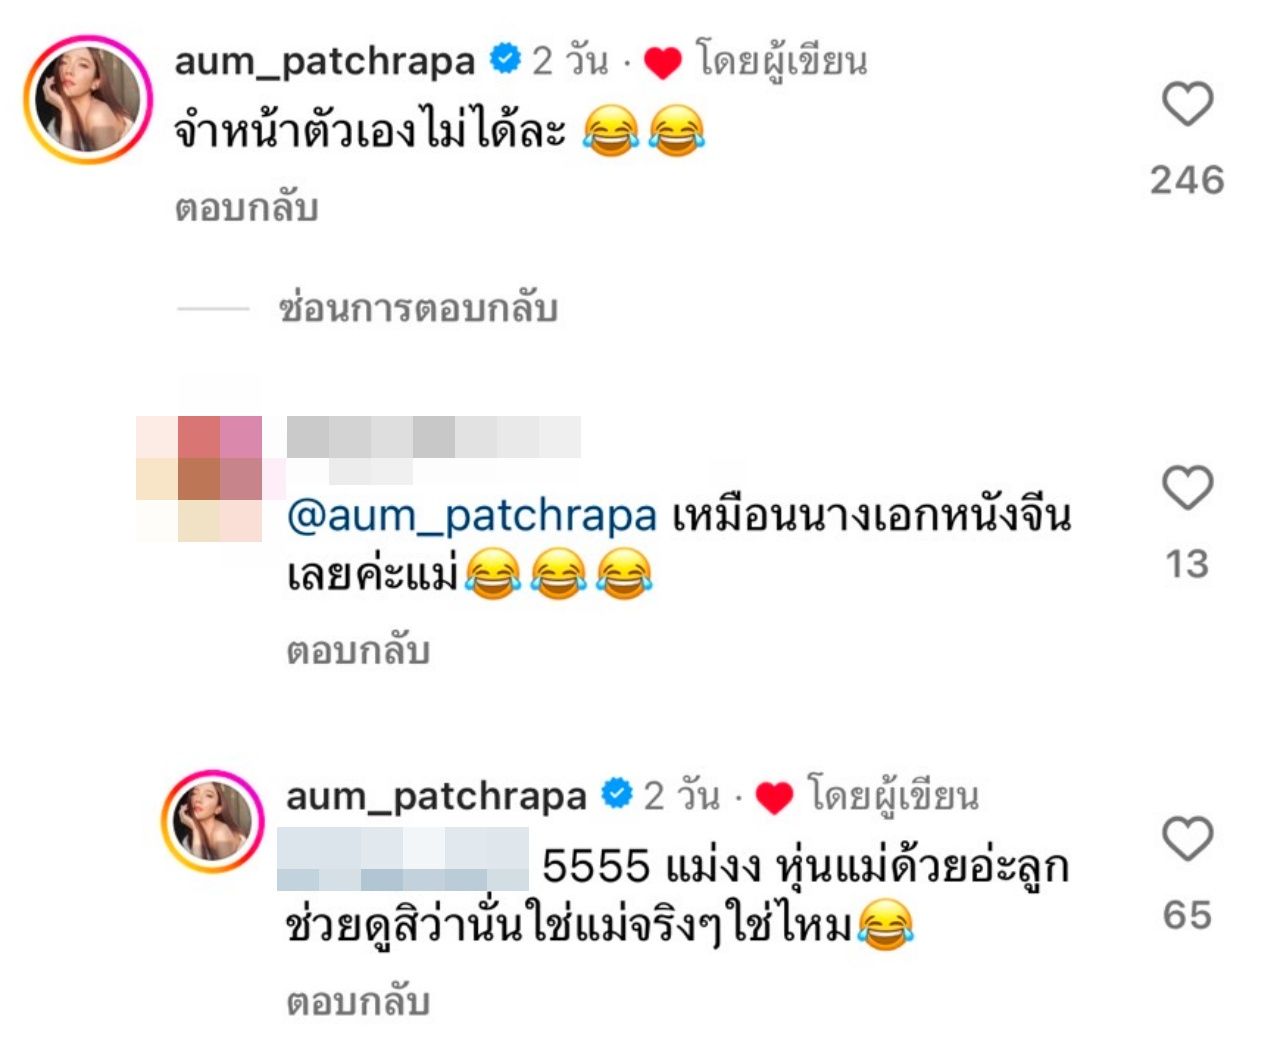Image resolution: width=1280 pixels, height=1064 pixels.
Task: Click the red heart in the bottom reply header
Action: click(x=774, y=798)
